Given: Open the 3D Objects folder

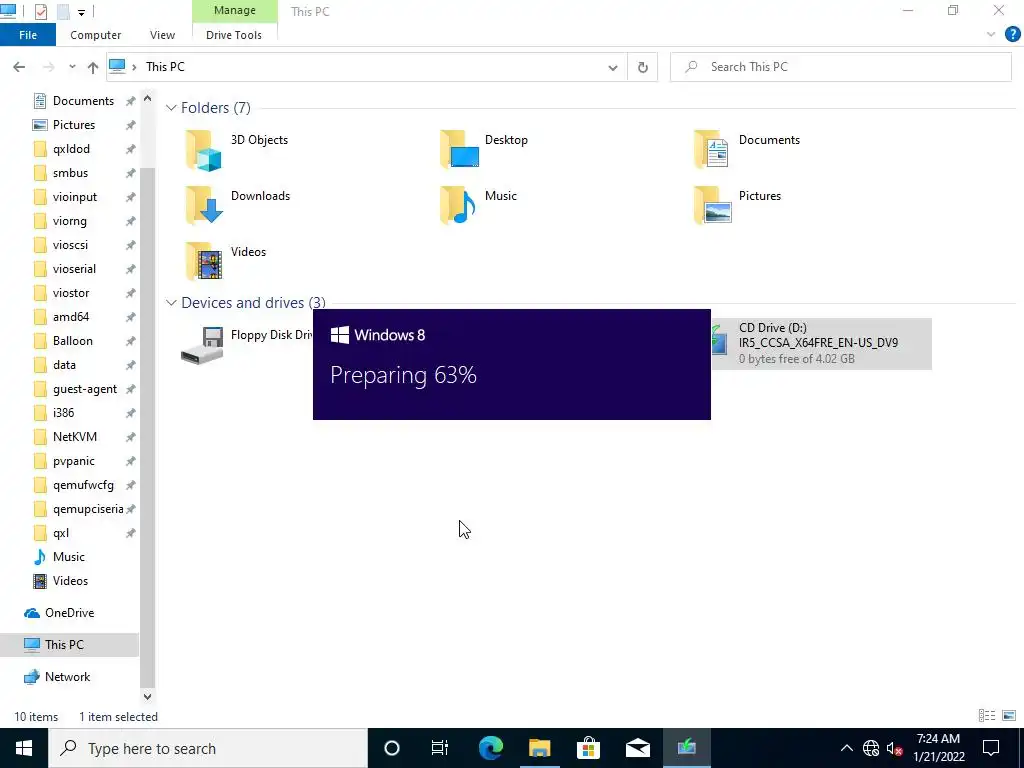Looking at the screenshot, I should (x=236, y=149).
